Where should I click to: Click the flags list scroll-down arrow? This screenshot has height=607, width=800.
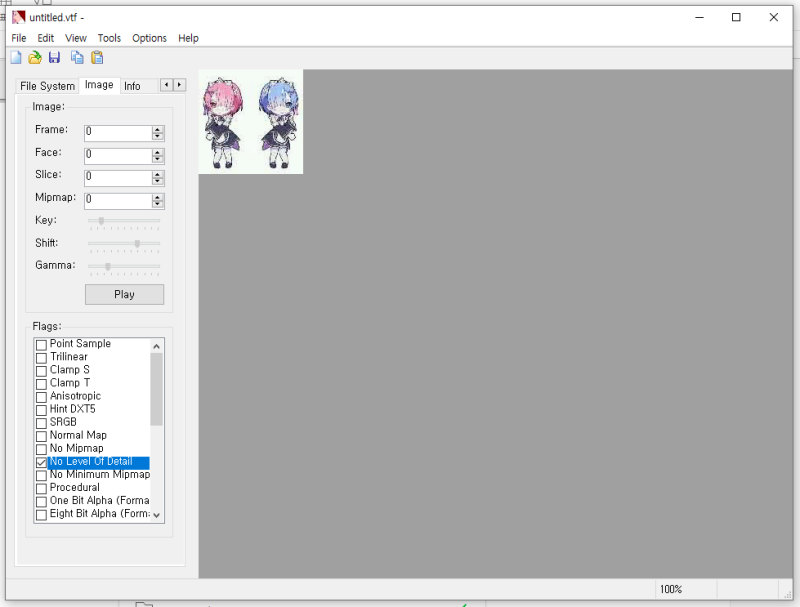[157, 515]
